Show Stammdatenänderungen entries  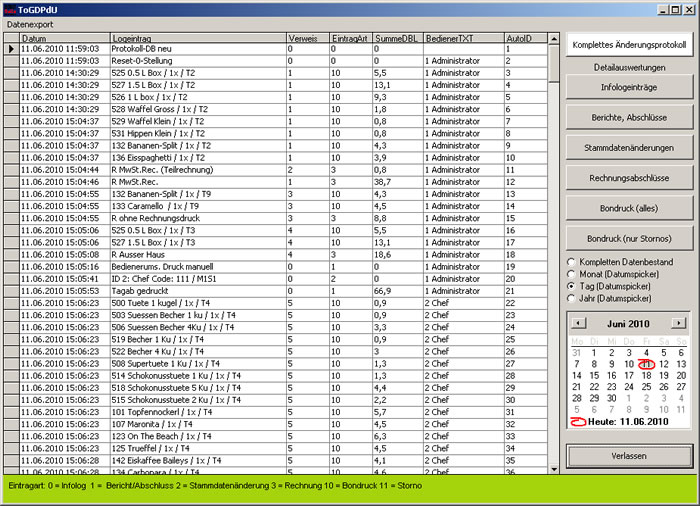click(x=629, y=148)
